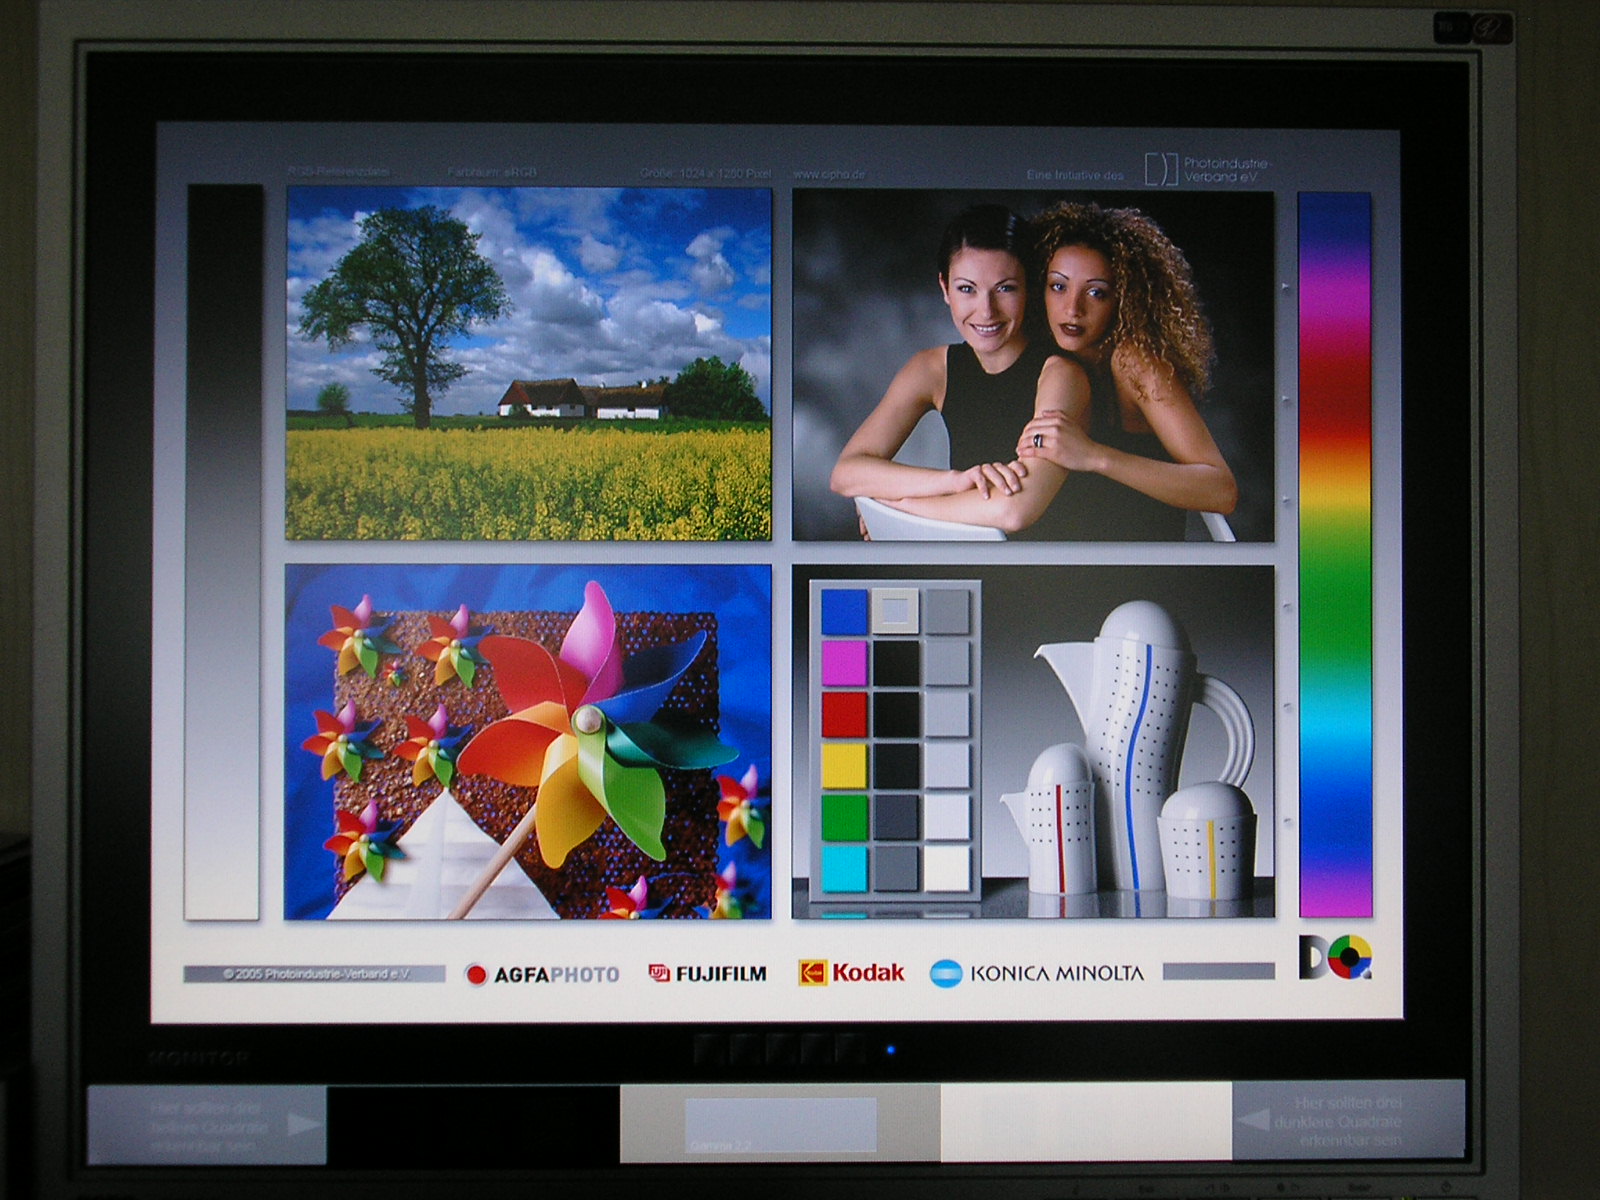Select the tree and rapeseed field photo
Viewport: 1600px width, 1200px height.
pyautogui.click(x=528, y=363)
